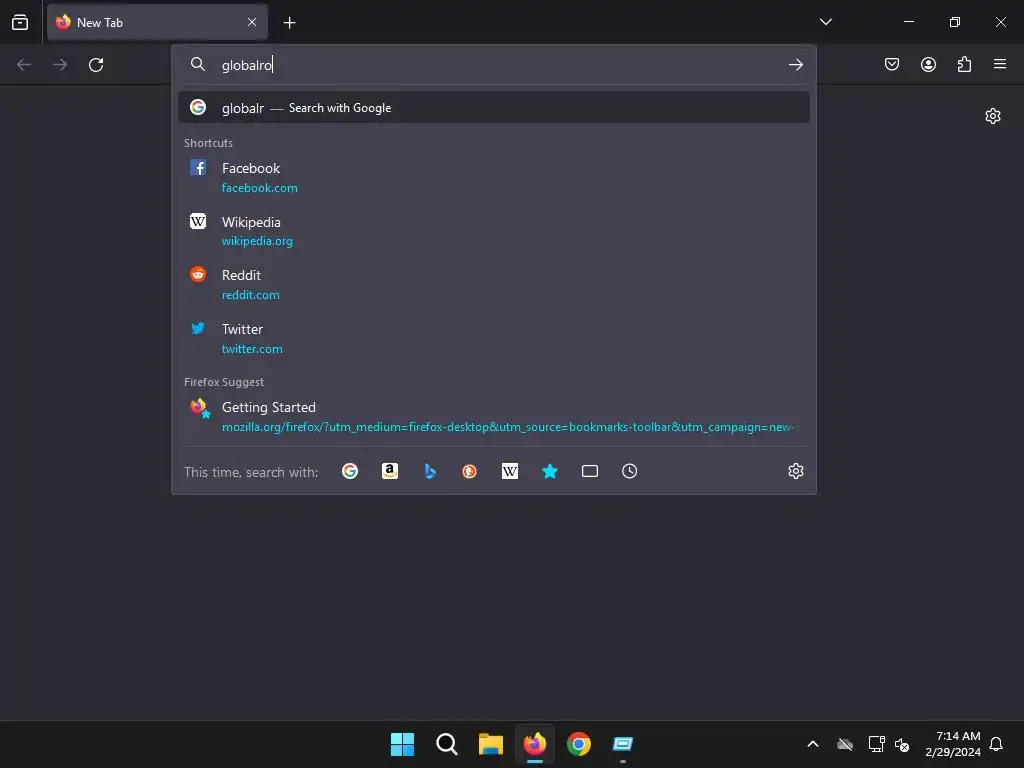Click the Wikipedia W favicon in shortcuts
The image size is (1024, 768).
198,221
